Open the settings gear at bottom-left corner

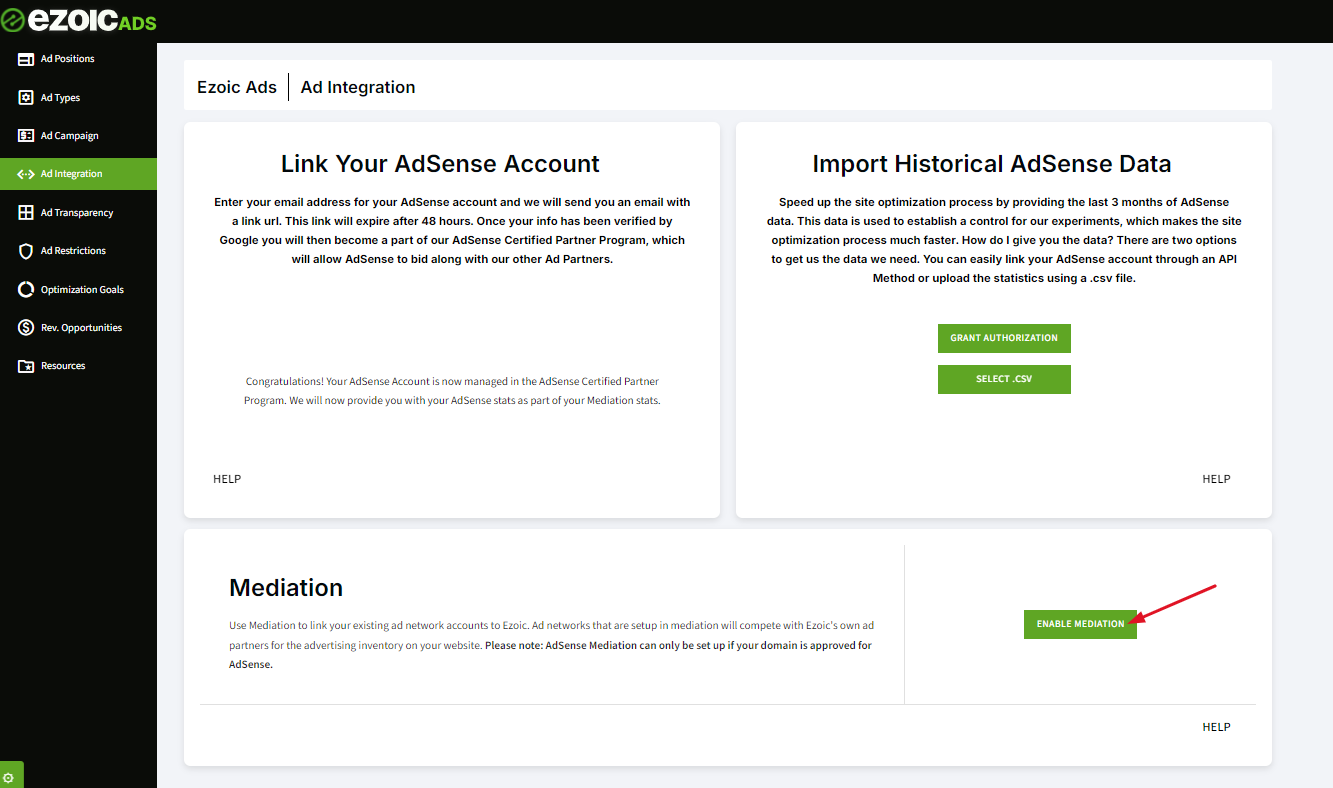(9, 777)
